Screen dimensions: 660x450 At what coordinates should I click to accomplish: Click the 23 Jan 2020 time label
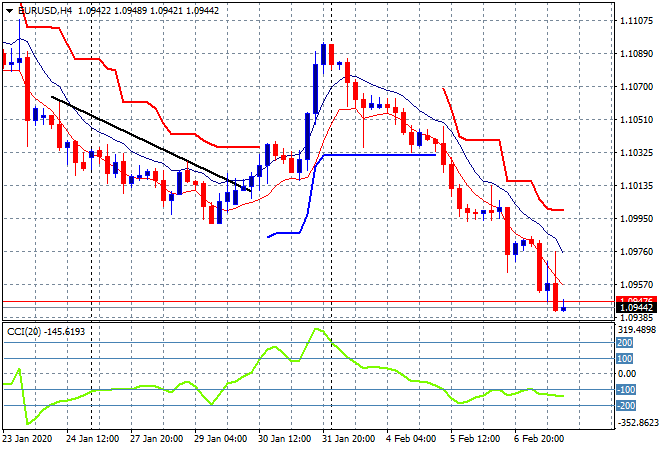point(29,438)
